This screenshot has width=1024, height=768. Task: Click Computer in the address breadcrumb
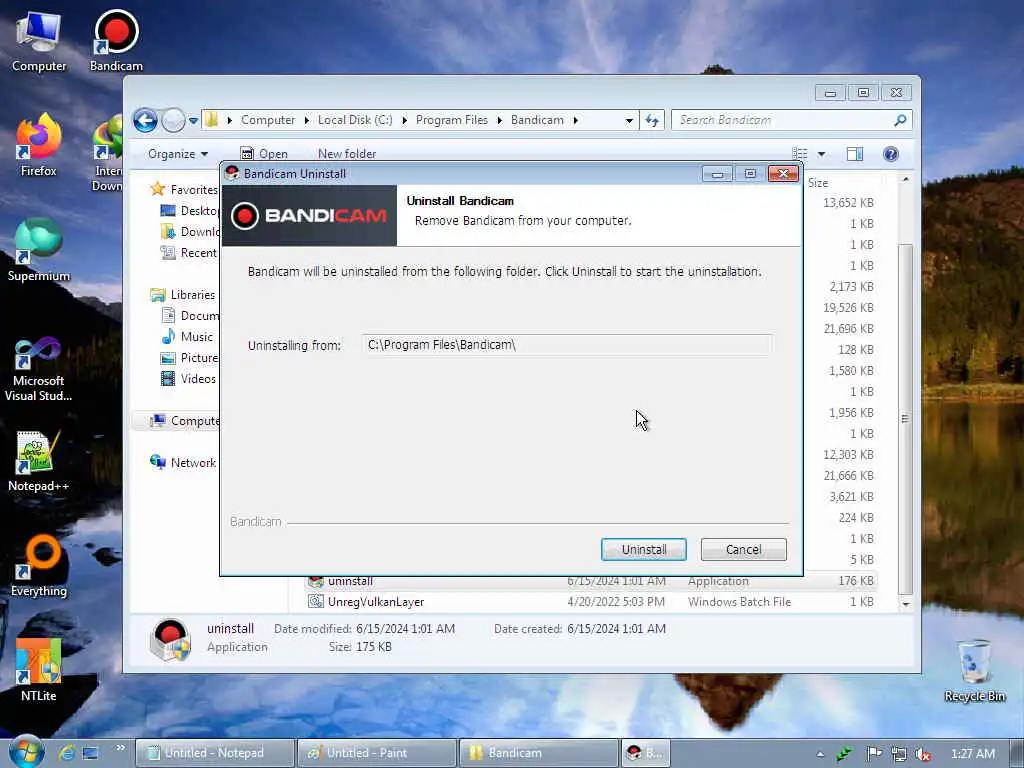point(268,120)
